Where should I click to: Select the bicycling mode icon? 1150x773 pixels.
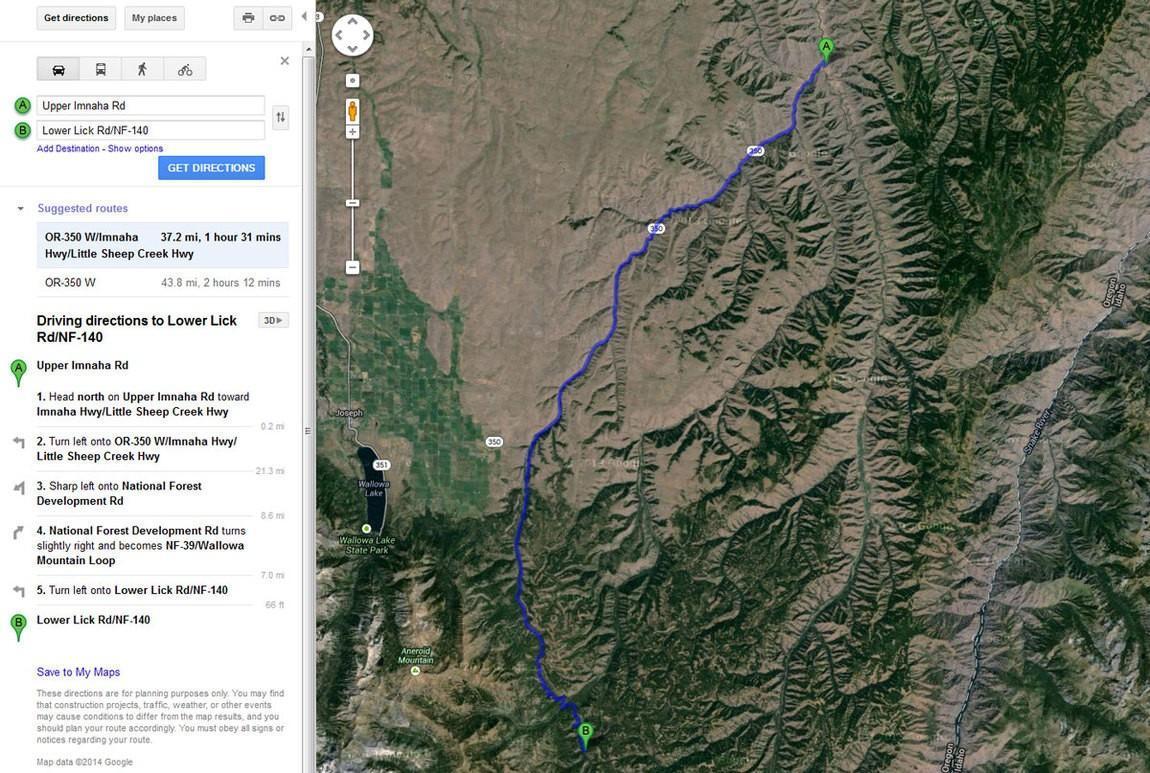[185, 70]
